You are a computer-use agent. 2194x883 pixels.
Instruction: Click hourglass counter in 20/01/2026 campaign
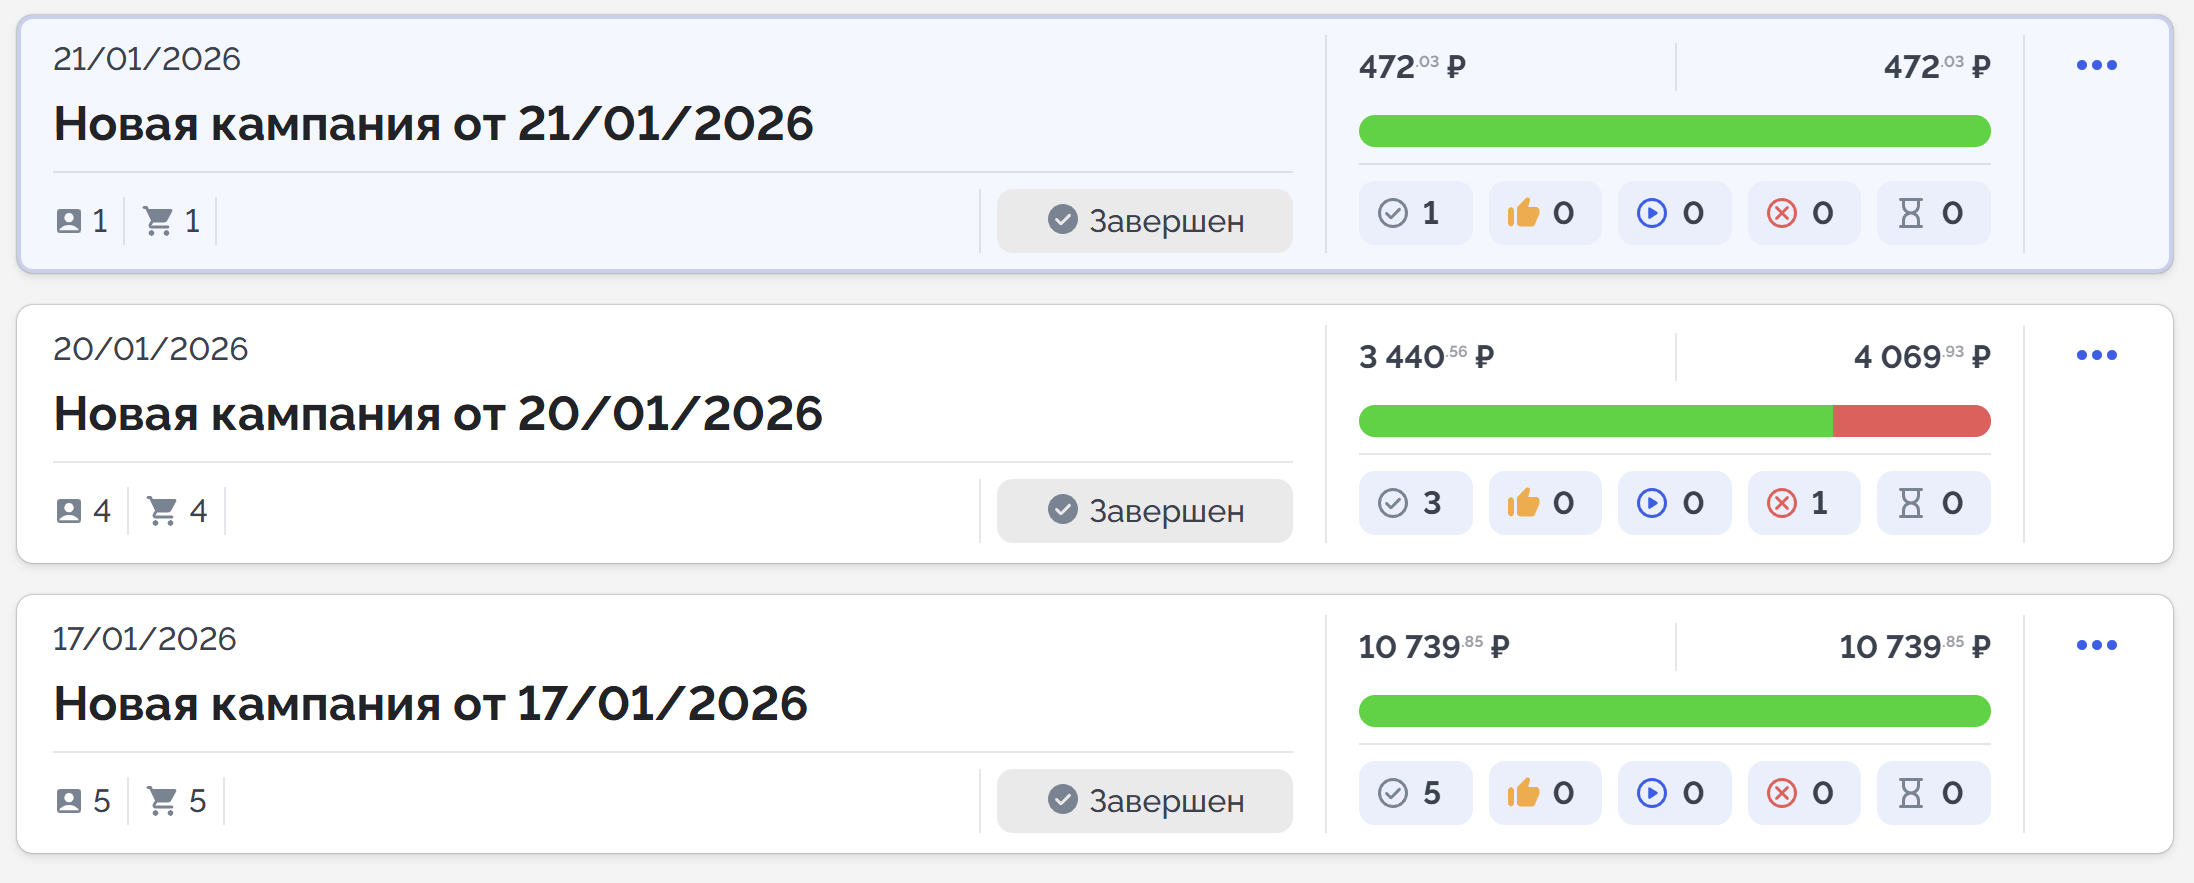tap(1932, 503)
